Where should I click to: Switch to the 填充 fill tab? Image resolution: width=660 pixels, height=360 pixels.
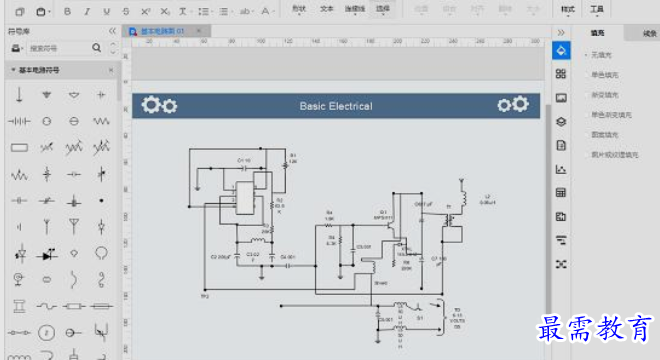pos(597,33)
